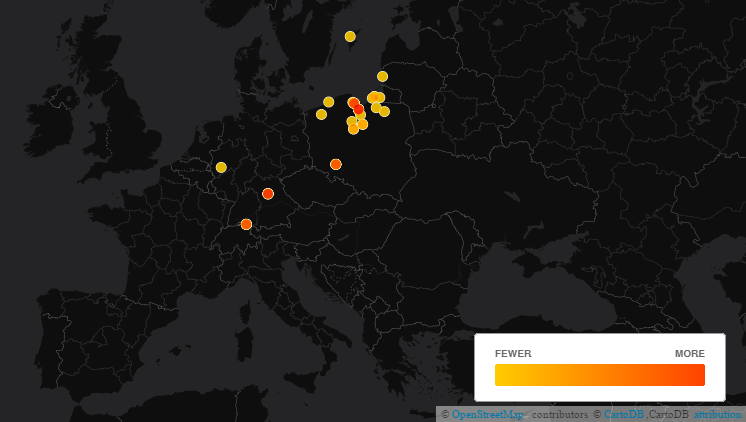The image size is (746, 422).
Task: Select the orange marker in Switzerland
Action: 246,224
